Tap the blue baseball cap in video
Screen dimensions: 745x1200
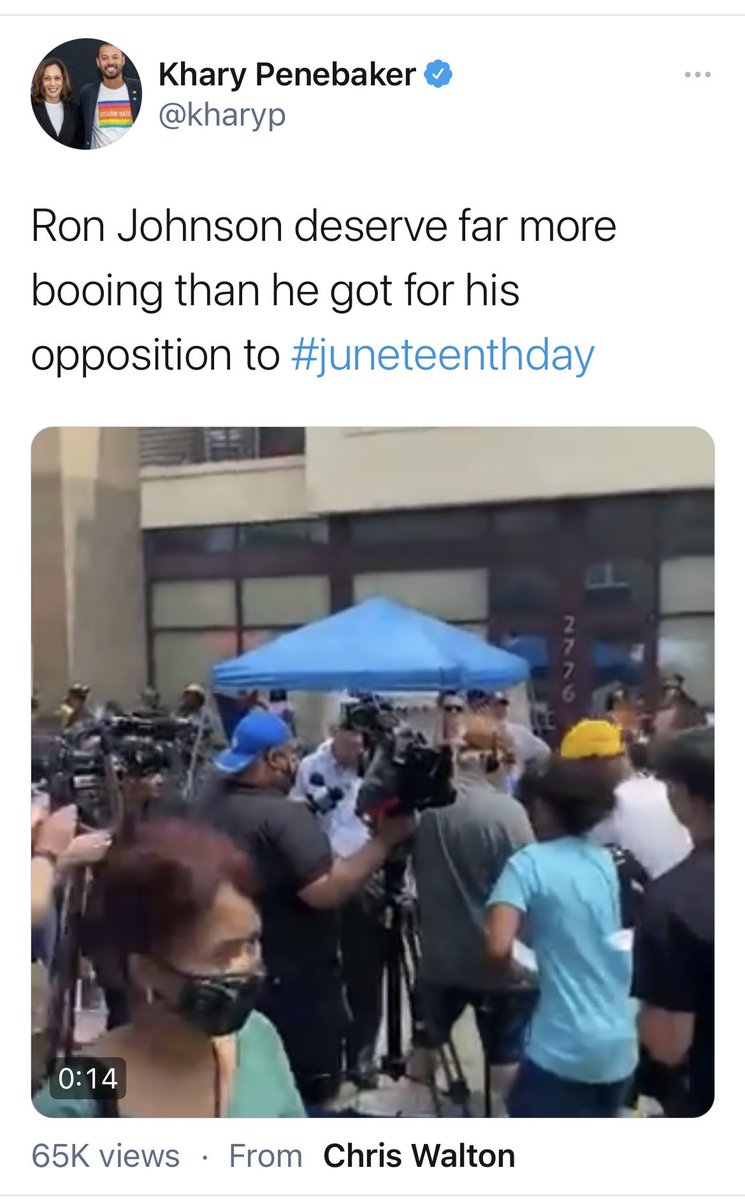[x=252, y=741]
